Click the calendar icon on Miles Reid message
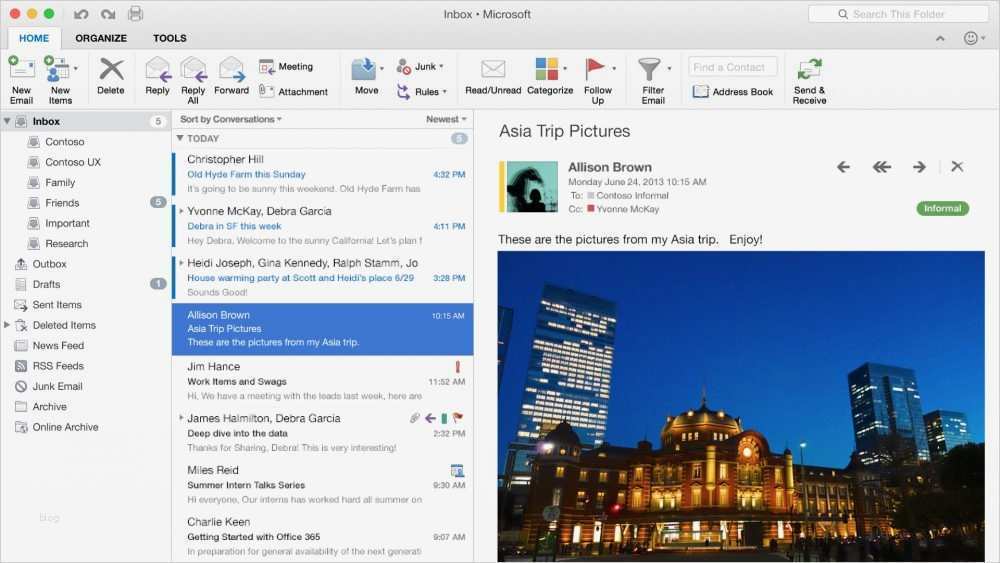Viewport: 1000px width, 563px height. 457,471
